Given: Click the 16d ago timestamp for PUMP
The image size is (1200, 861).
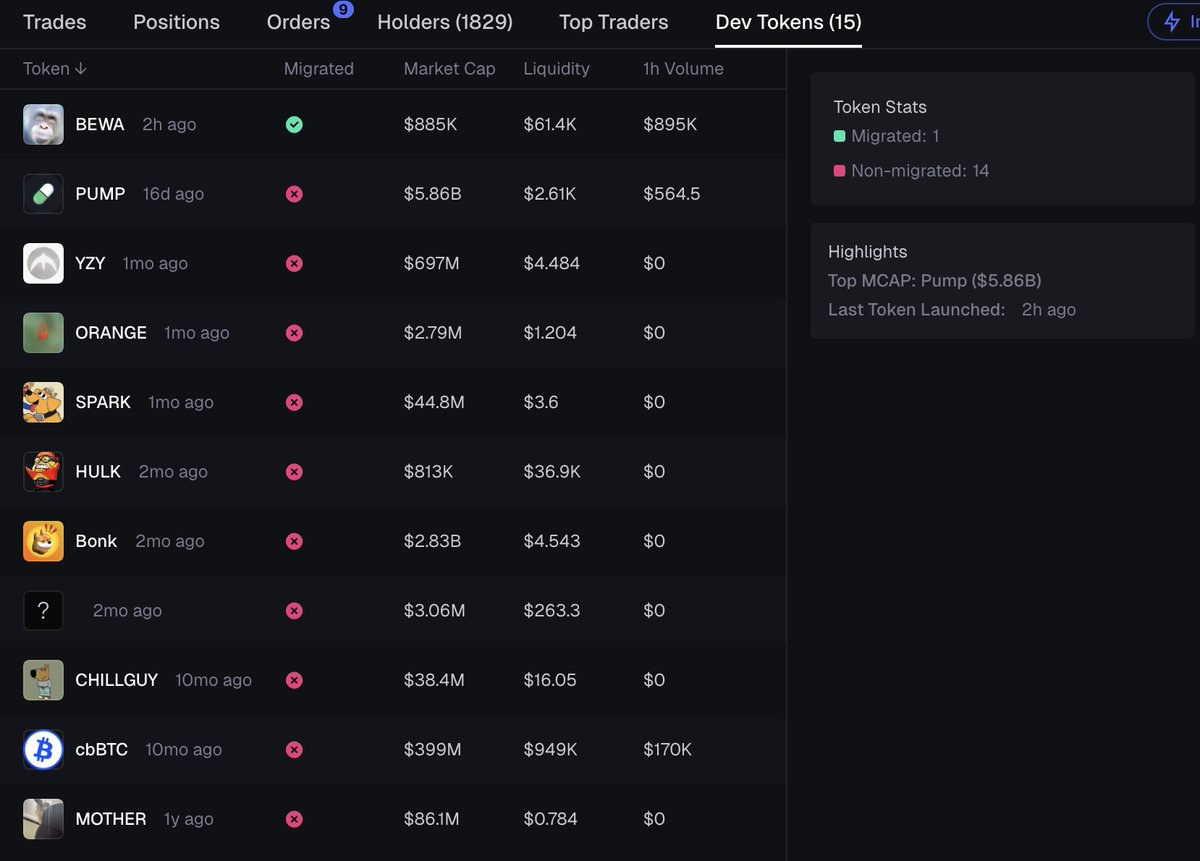Looking at the screenshot, I should point(173,194).
